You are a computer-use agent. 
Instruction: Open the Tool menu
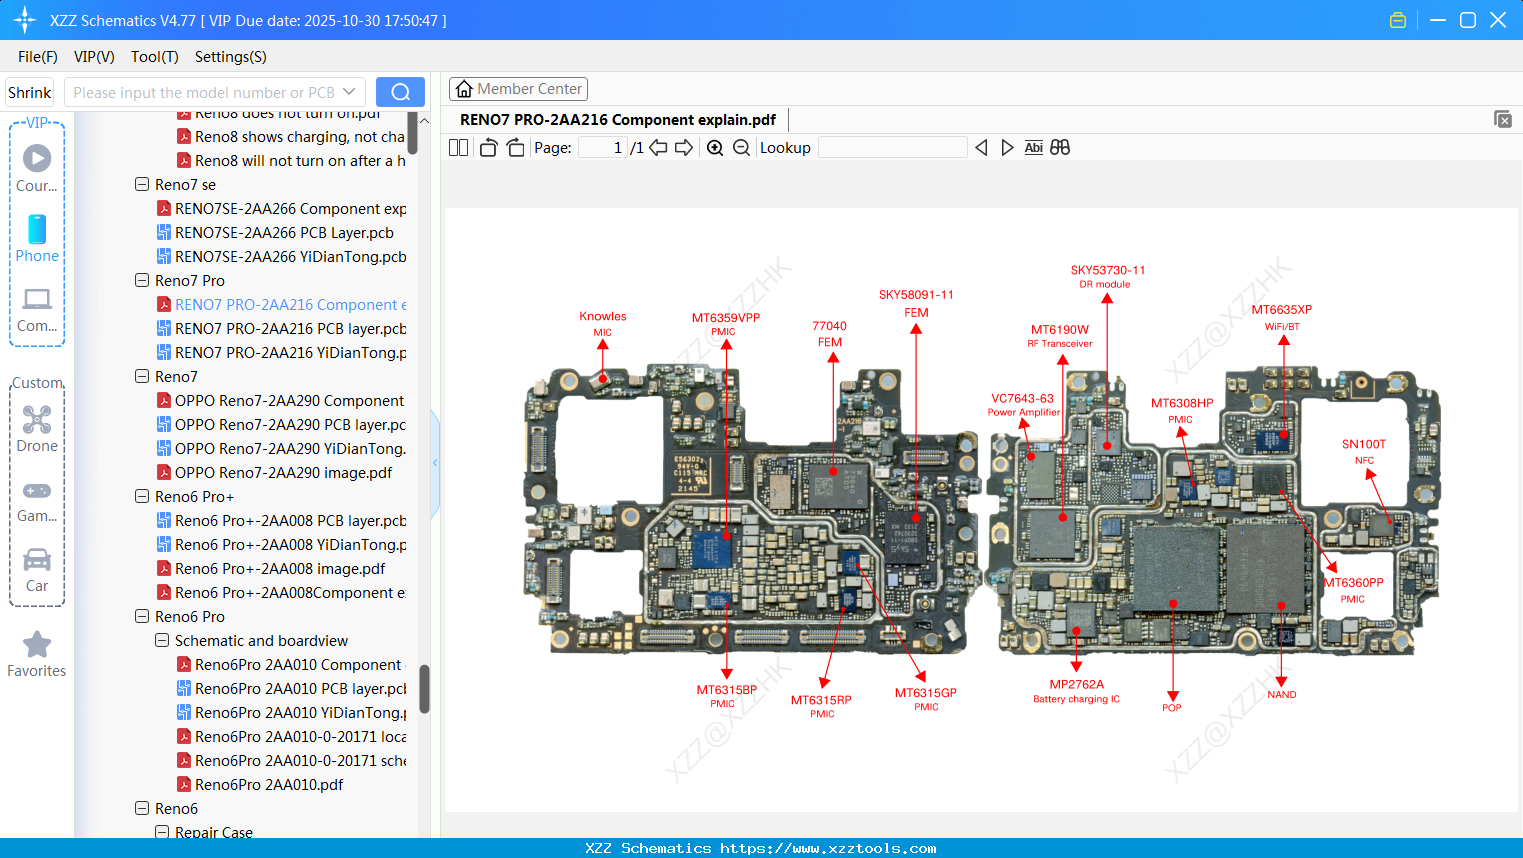click(154, 57)
